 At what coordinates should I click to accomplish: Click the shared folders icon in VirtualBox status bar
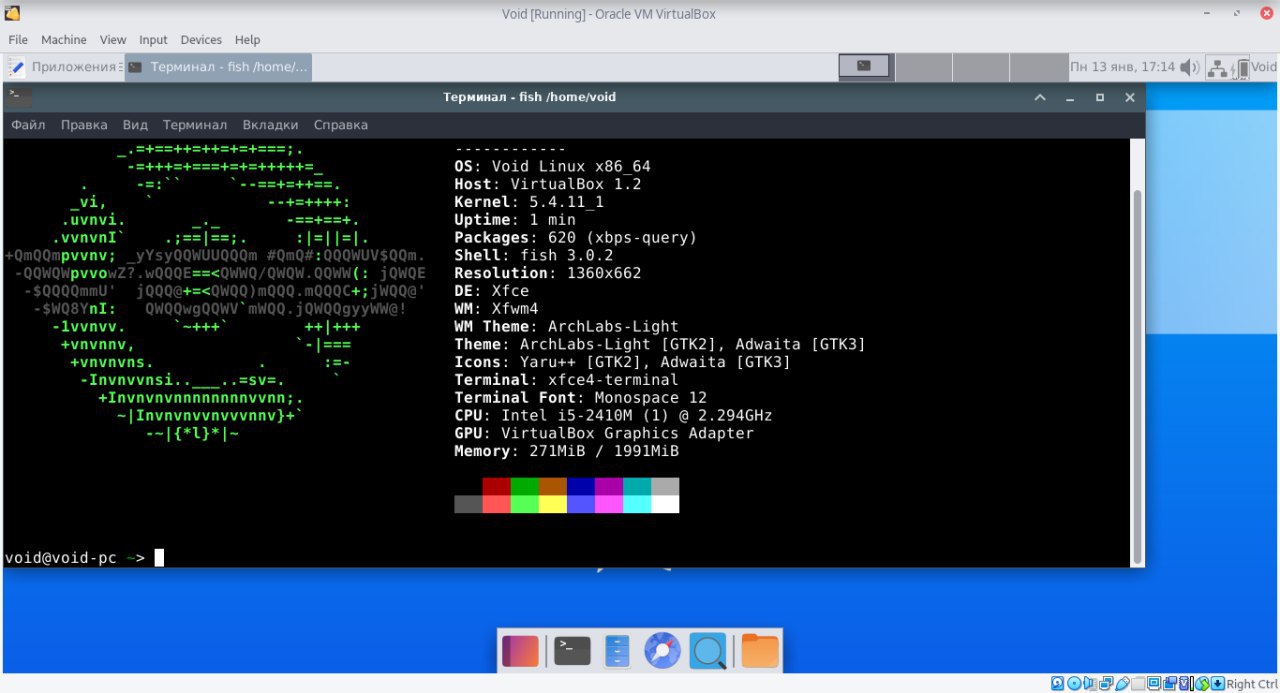1138,684
